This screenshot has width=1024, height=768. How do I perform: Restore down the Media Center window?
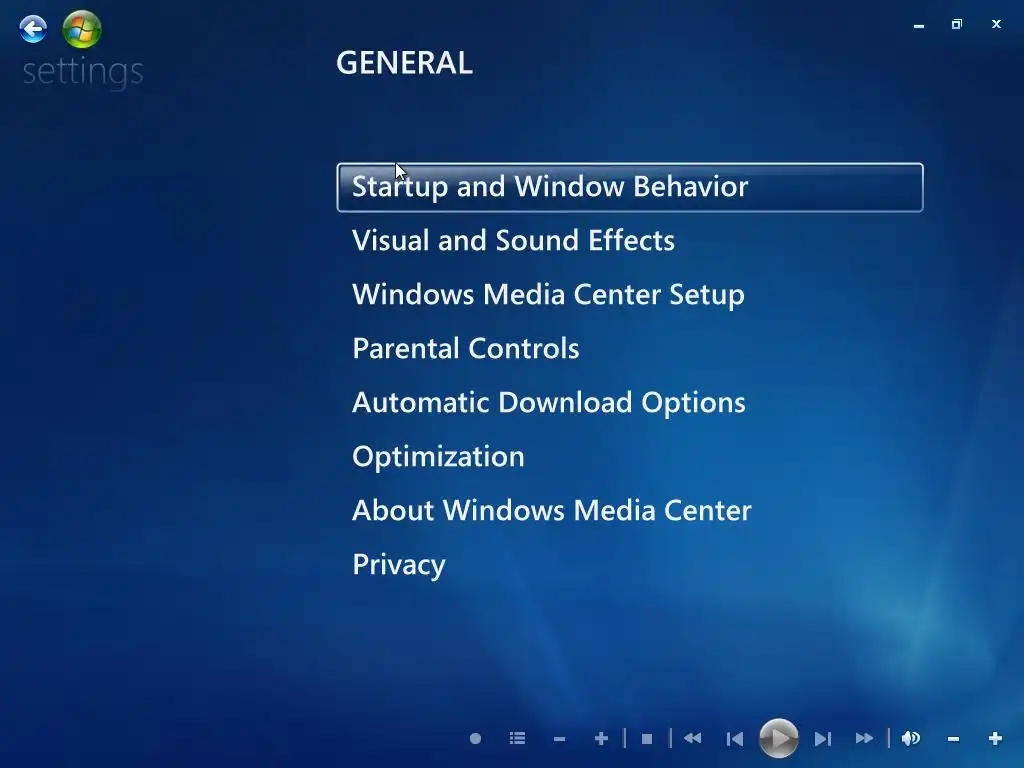click(957, 24)
